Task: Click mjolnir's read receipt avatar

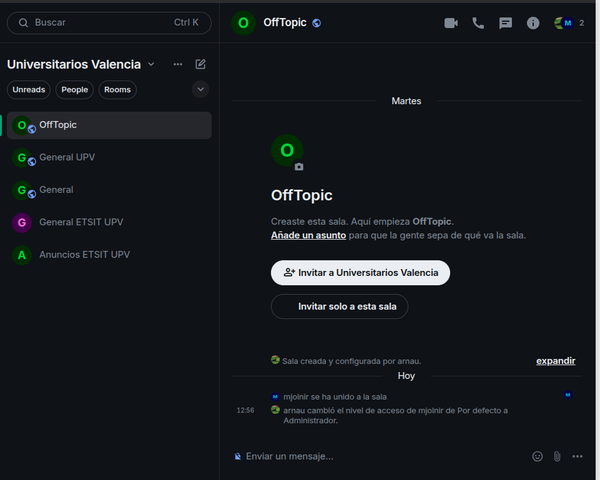Action: point(568,395)
